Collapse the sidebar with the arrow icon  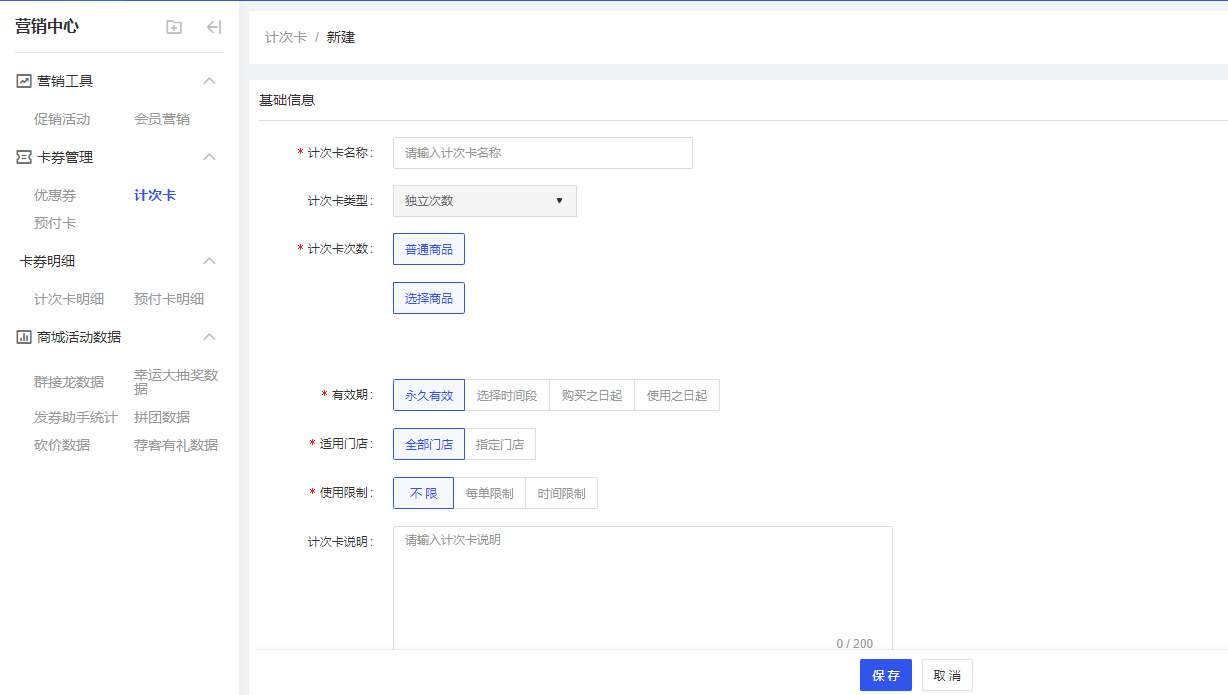(213, 27)
